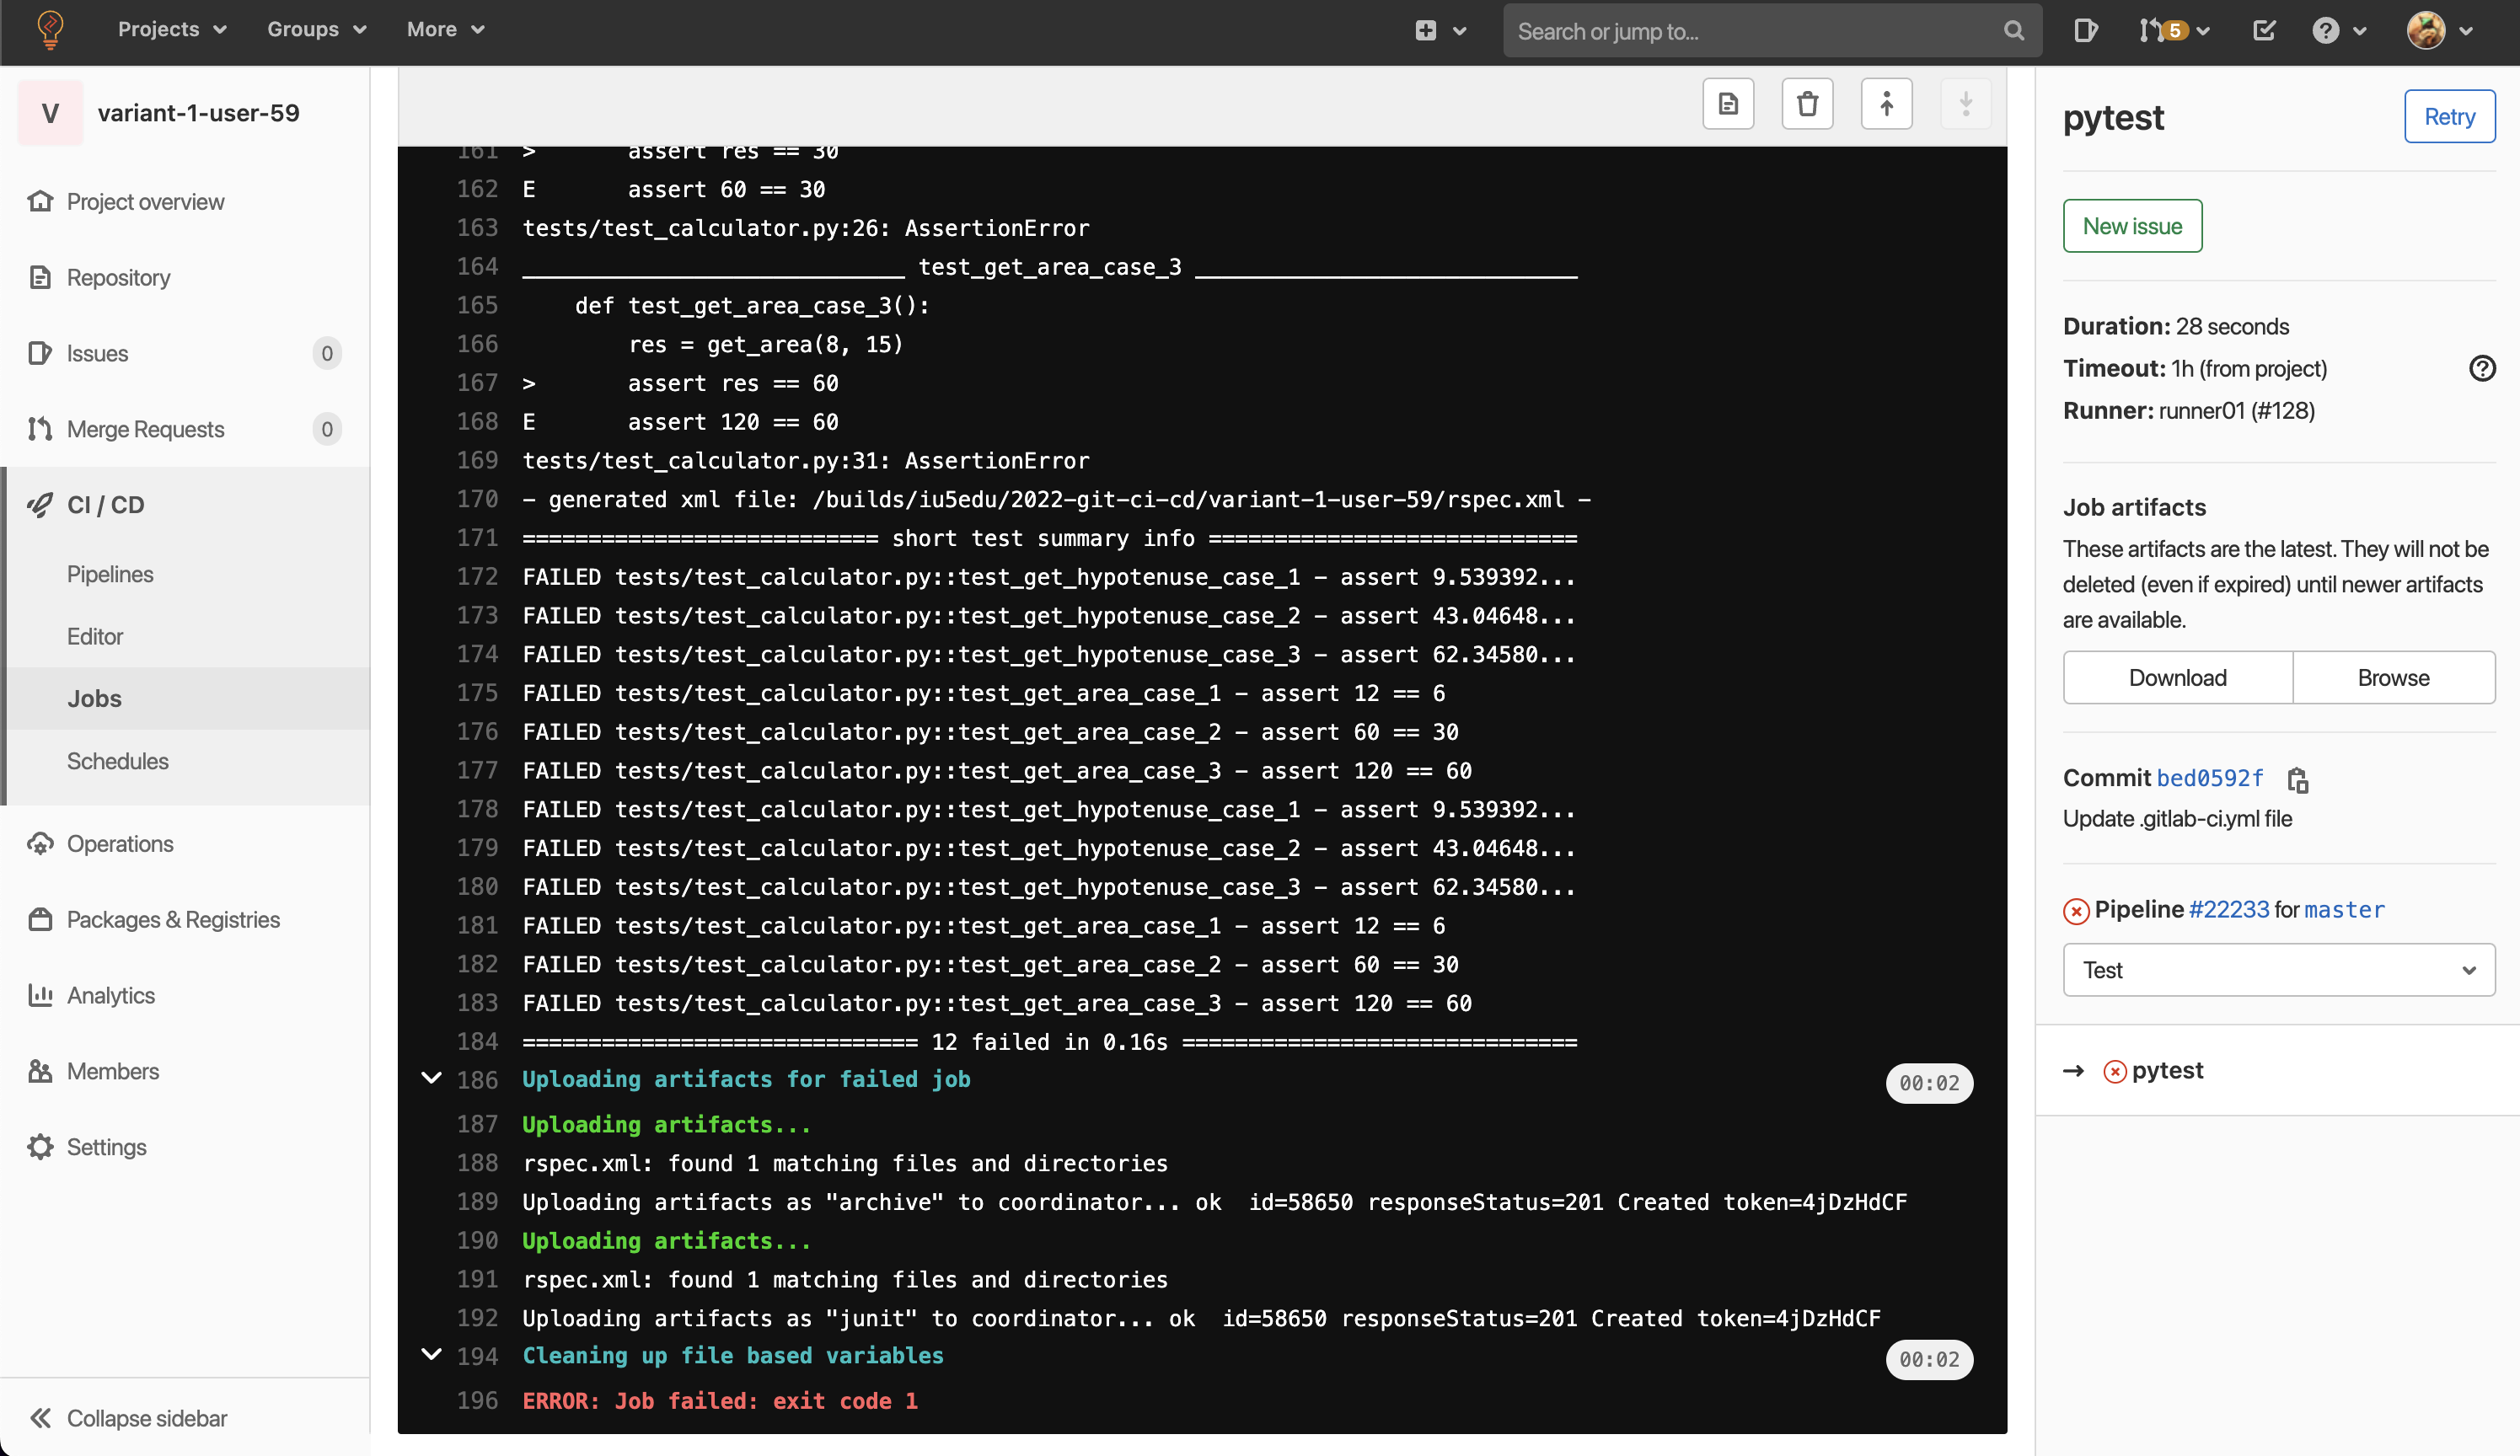This screenshot has width=2520, height=1456.
Task: Collapse Cleaning up file based variables section
Action: 431,1355
